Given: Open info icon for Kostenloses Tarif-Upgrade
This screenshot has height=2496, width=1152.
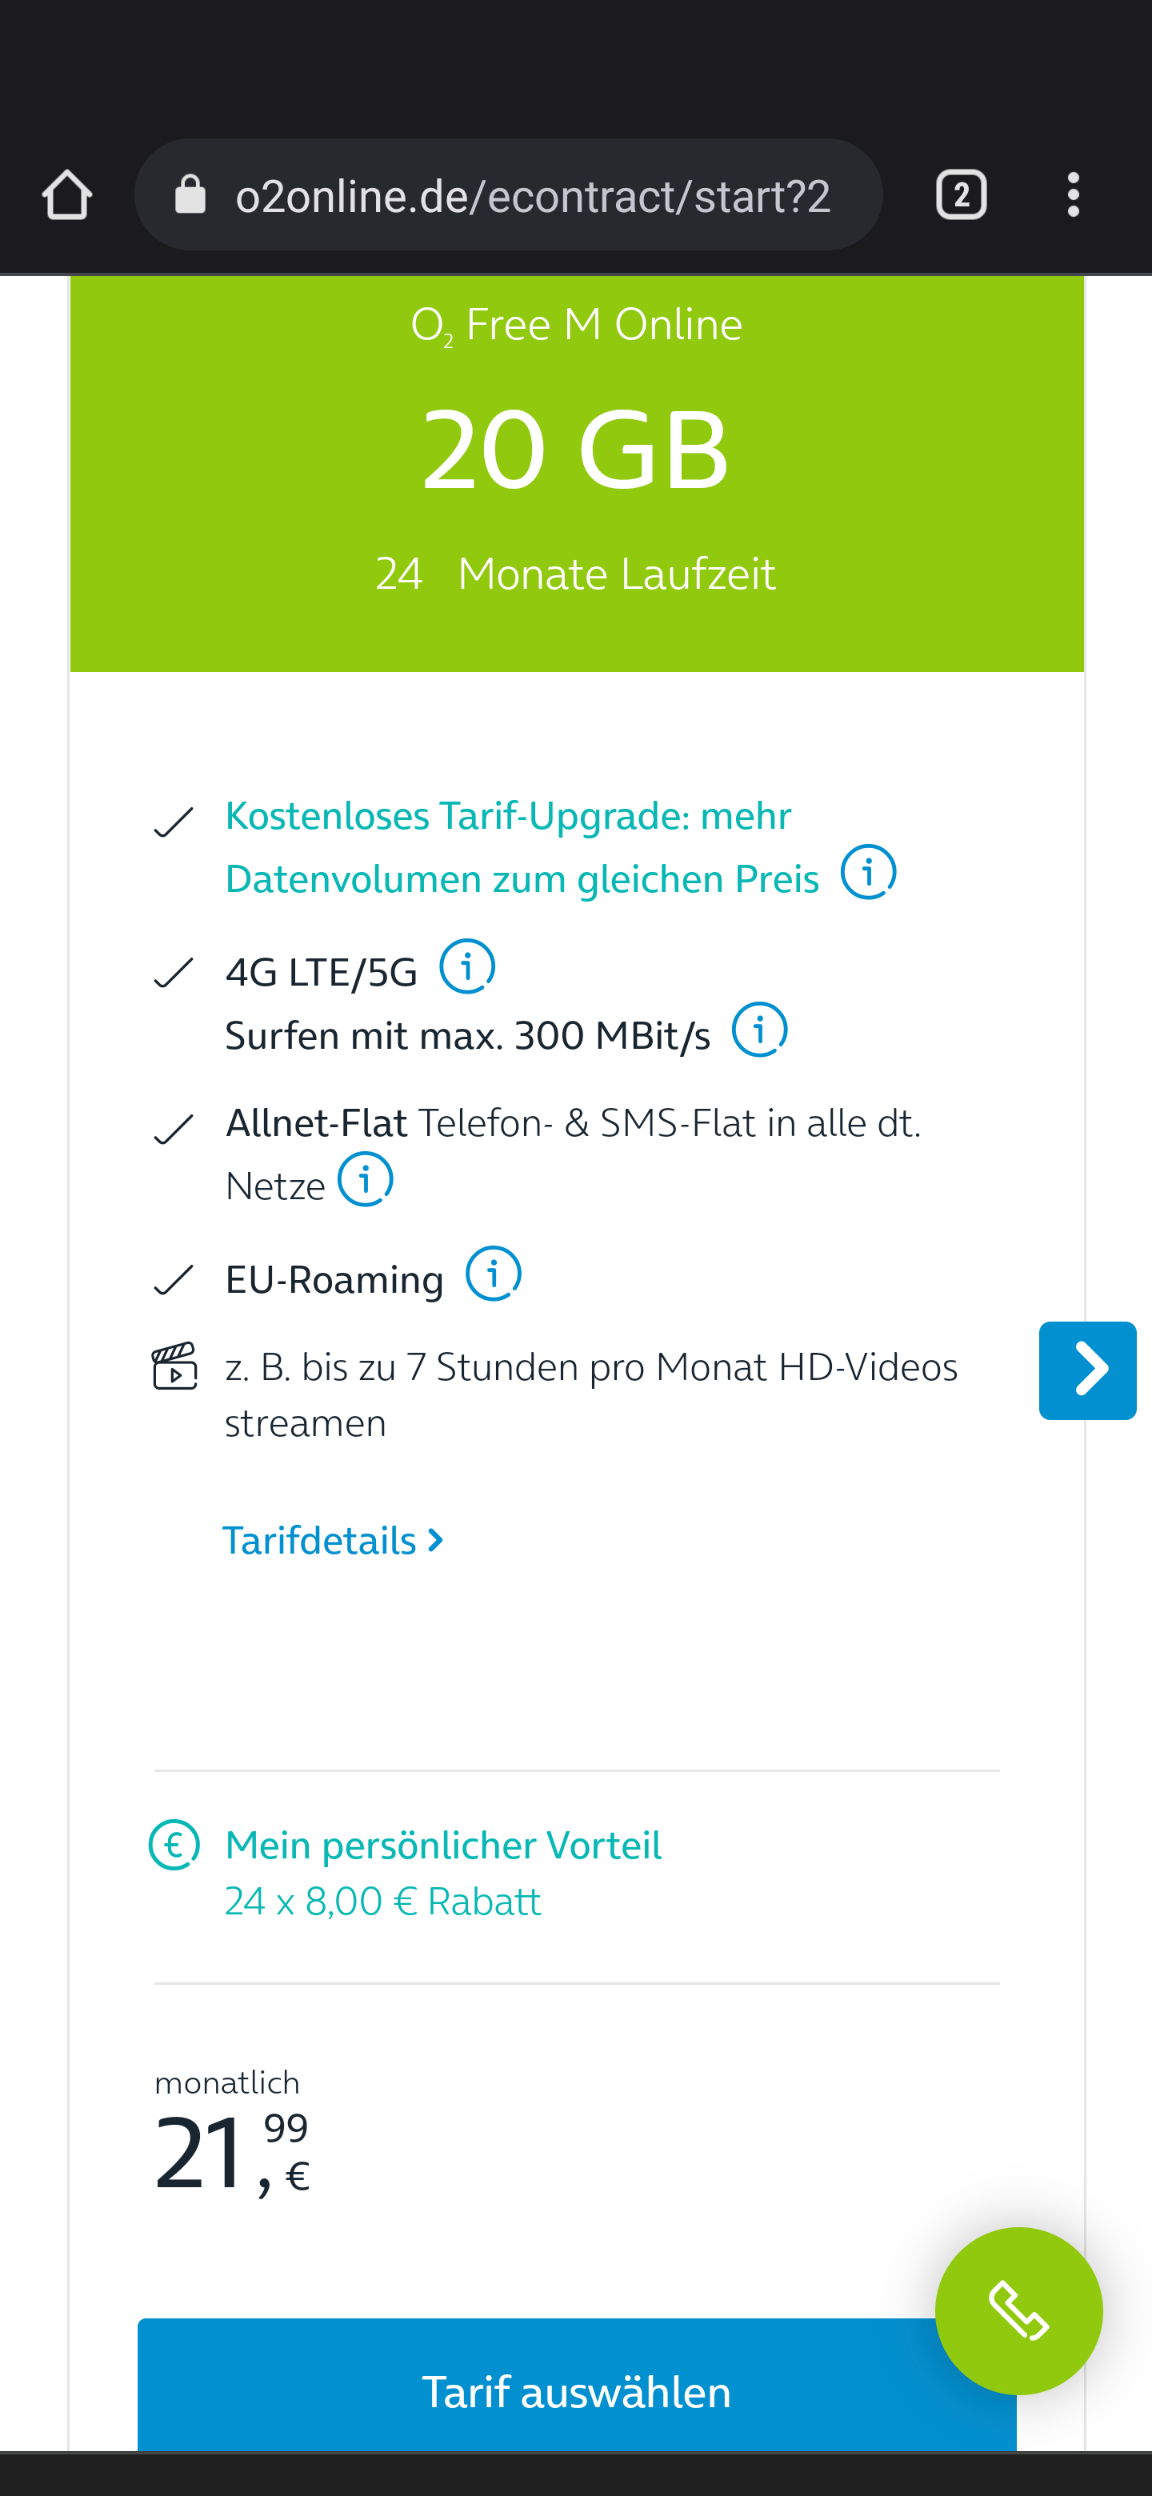Looking at the screenshot, I should pyautogui.click(x=868, y=872).
